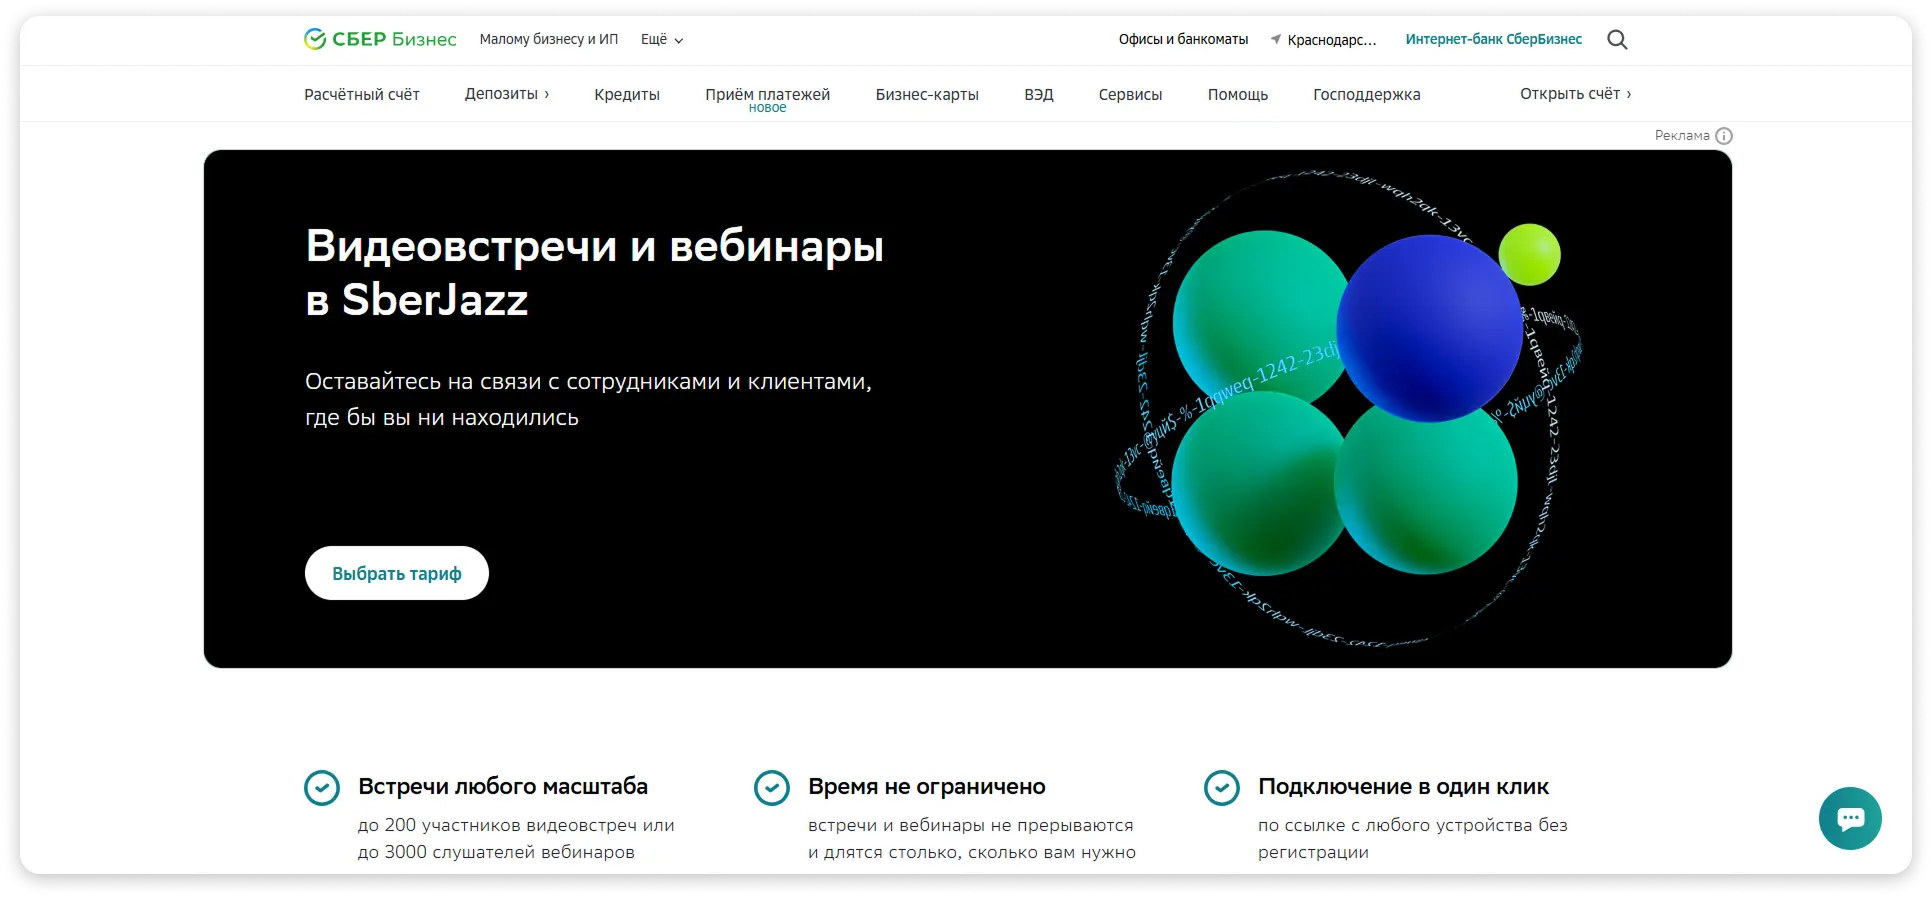The image size is (1932, 898).
Task: Open the Открыть счёт link
Action: tap(1576, 94)
